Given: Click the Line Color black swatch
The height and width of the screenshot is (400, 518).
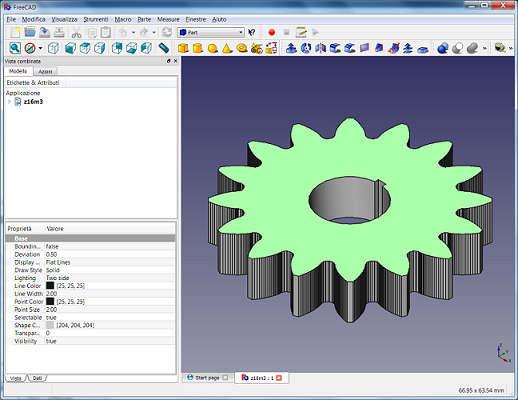Looking at the screenshot, I should 50,286.
